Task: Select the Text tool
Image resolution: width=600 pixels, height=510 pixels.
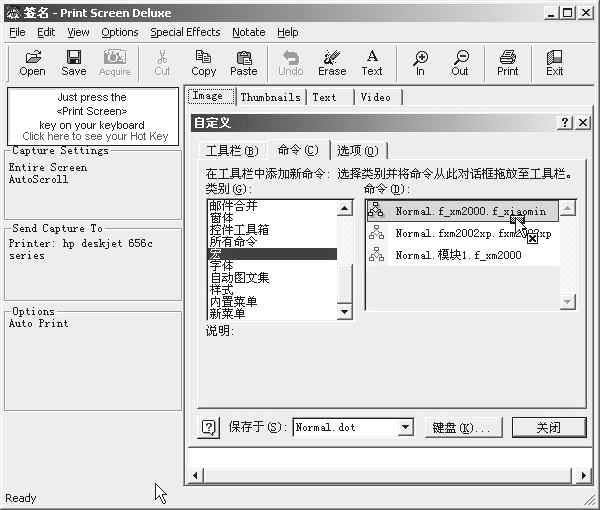Action: [x=372, y=63]
